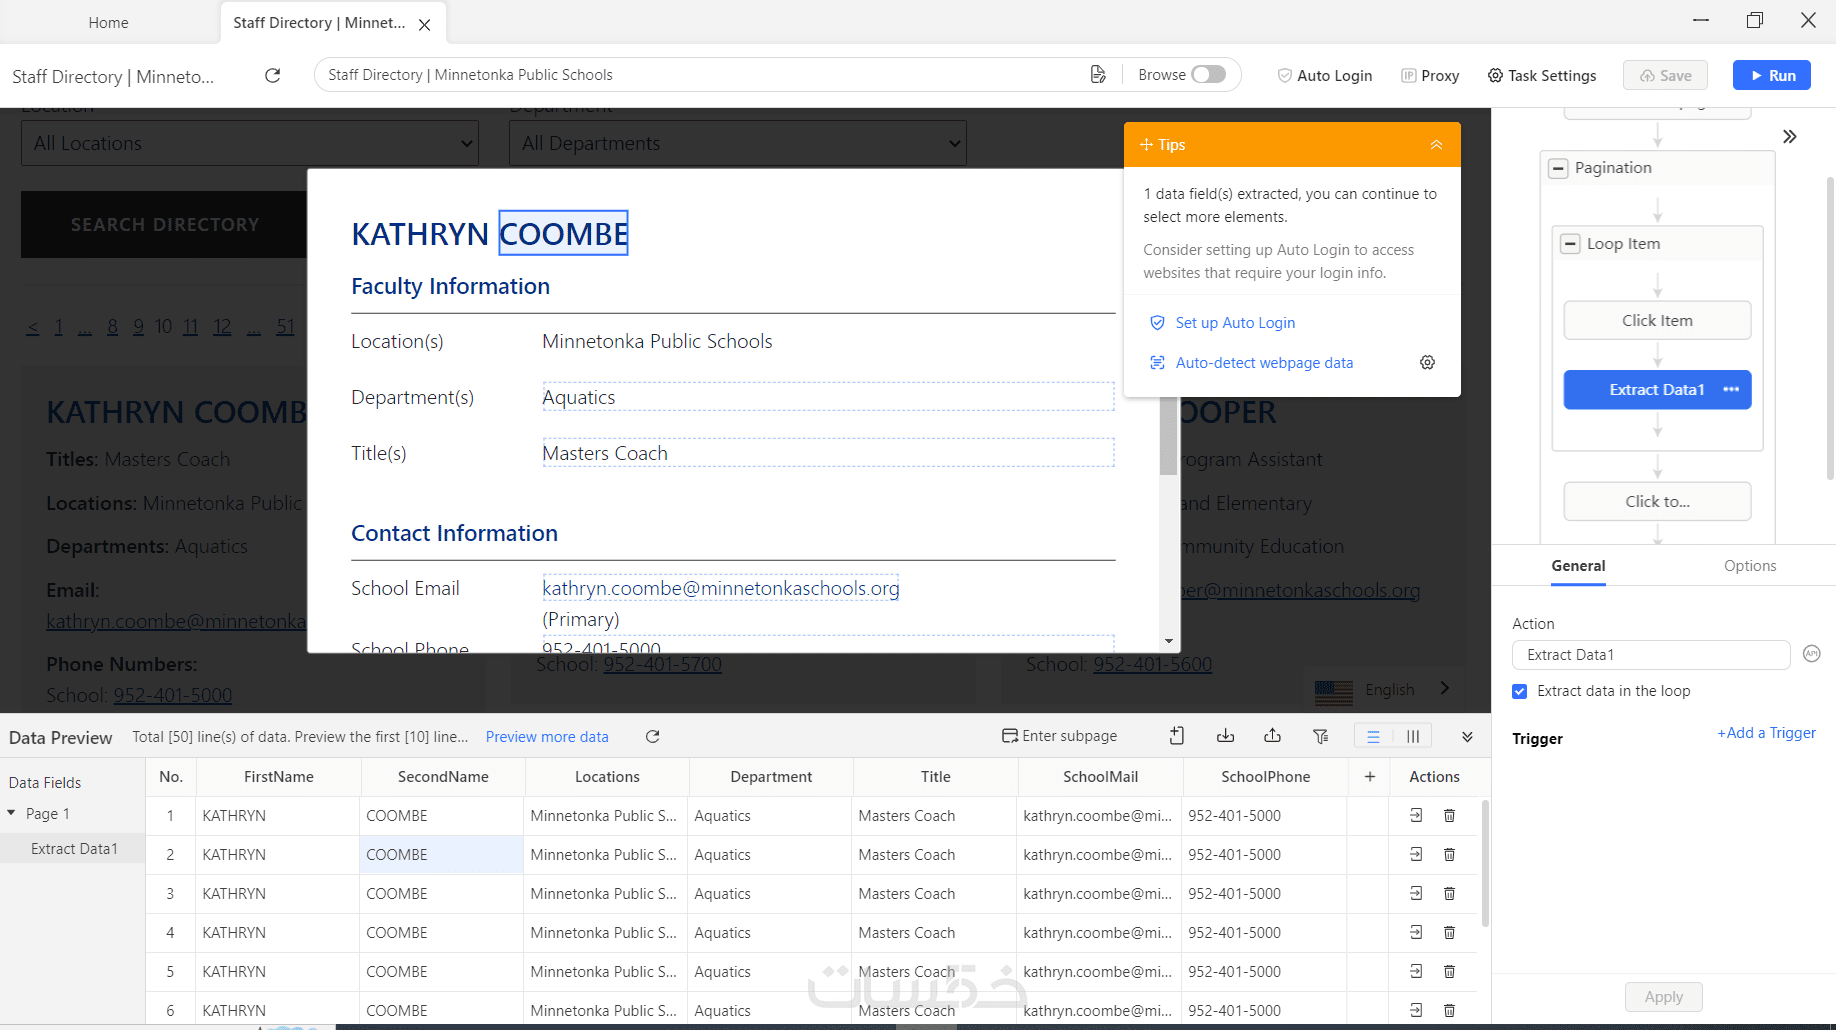Click Auto-detect webpage data
This screenshot has width=1836, height=1030.
(x=1264, y=363)
